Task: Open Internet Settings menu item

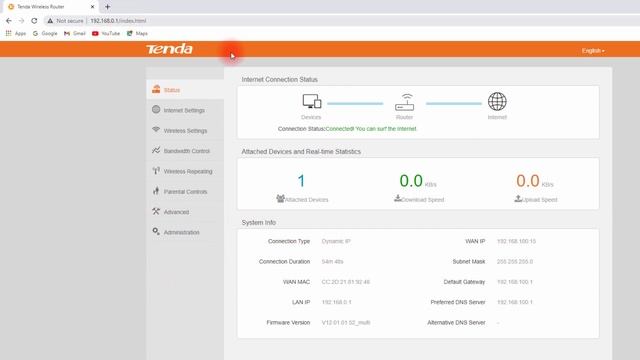Action: pyautogui.click(x=185, y=110)
